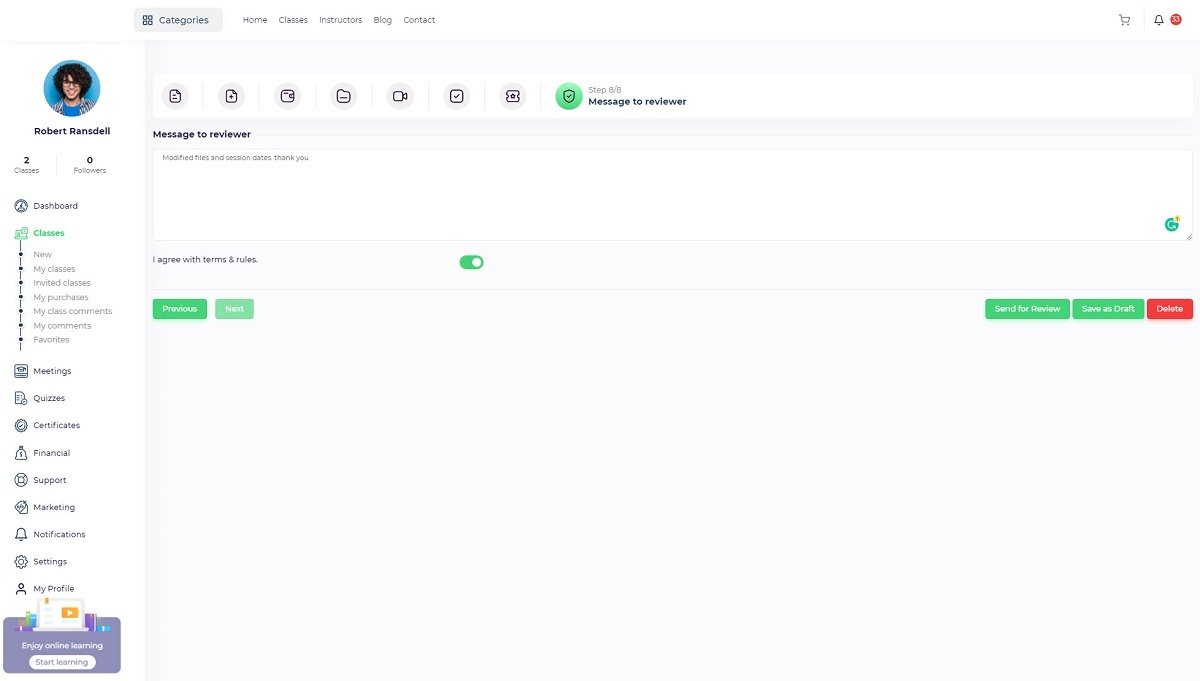Go to the wallet pricing step icon
The image size is (1200, 681).
[288, 96]
